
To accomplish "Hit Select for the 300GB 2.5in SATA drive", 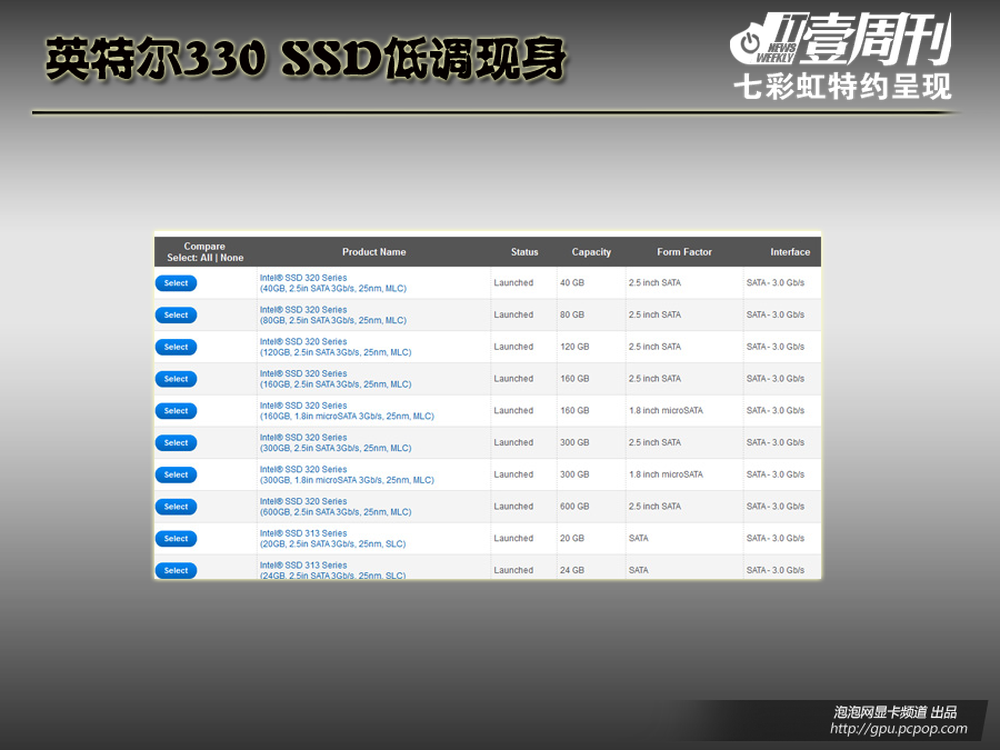I will (176, 443).
